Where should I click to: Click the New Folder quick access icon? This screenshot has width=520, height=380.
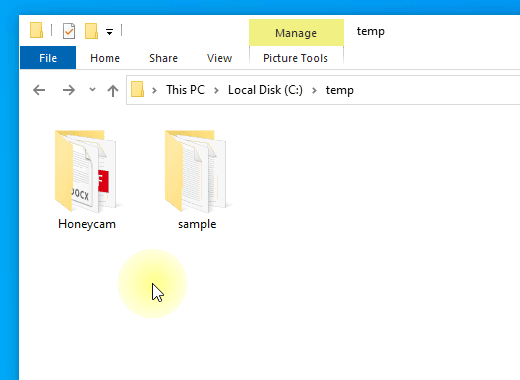coord(91,31)
